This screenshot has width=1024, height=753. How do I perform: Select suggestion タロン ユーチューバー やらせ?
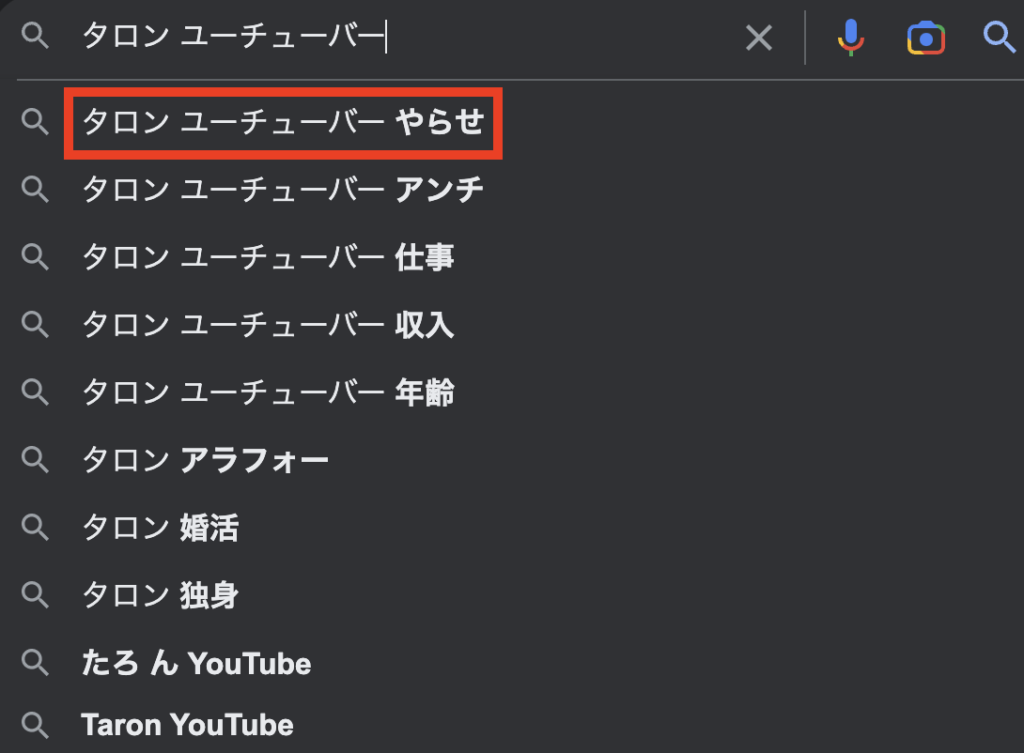(283, 122)
